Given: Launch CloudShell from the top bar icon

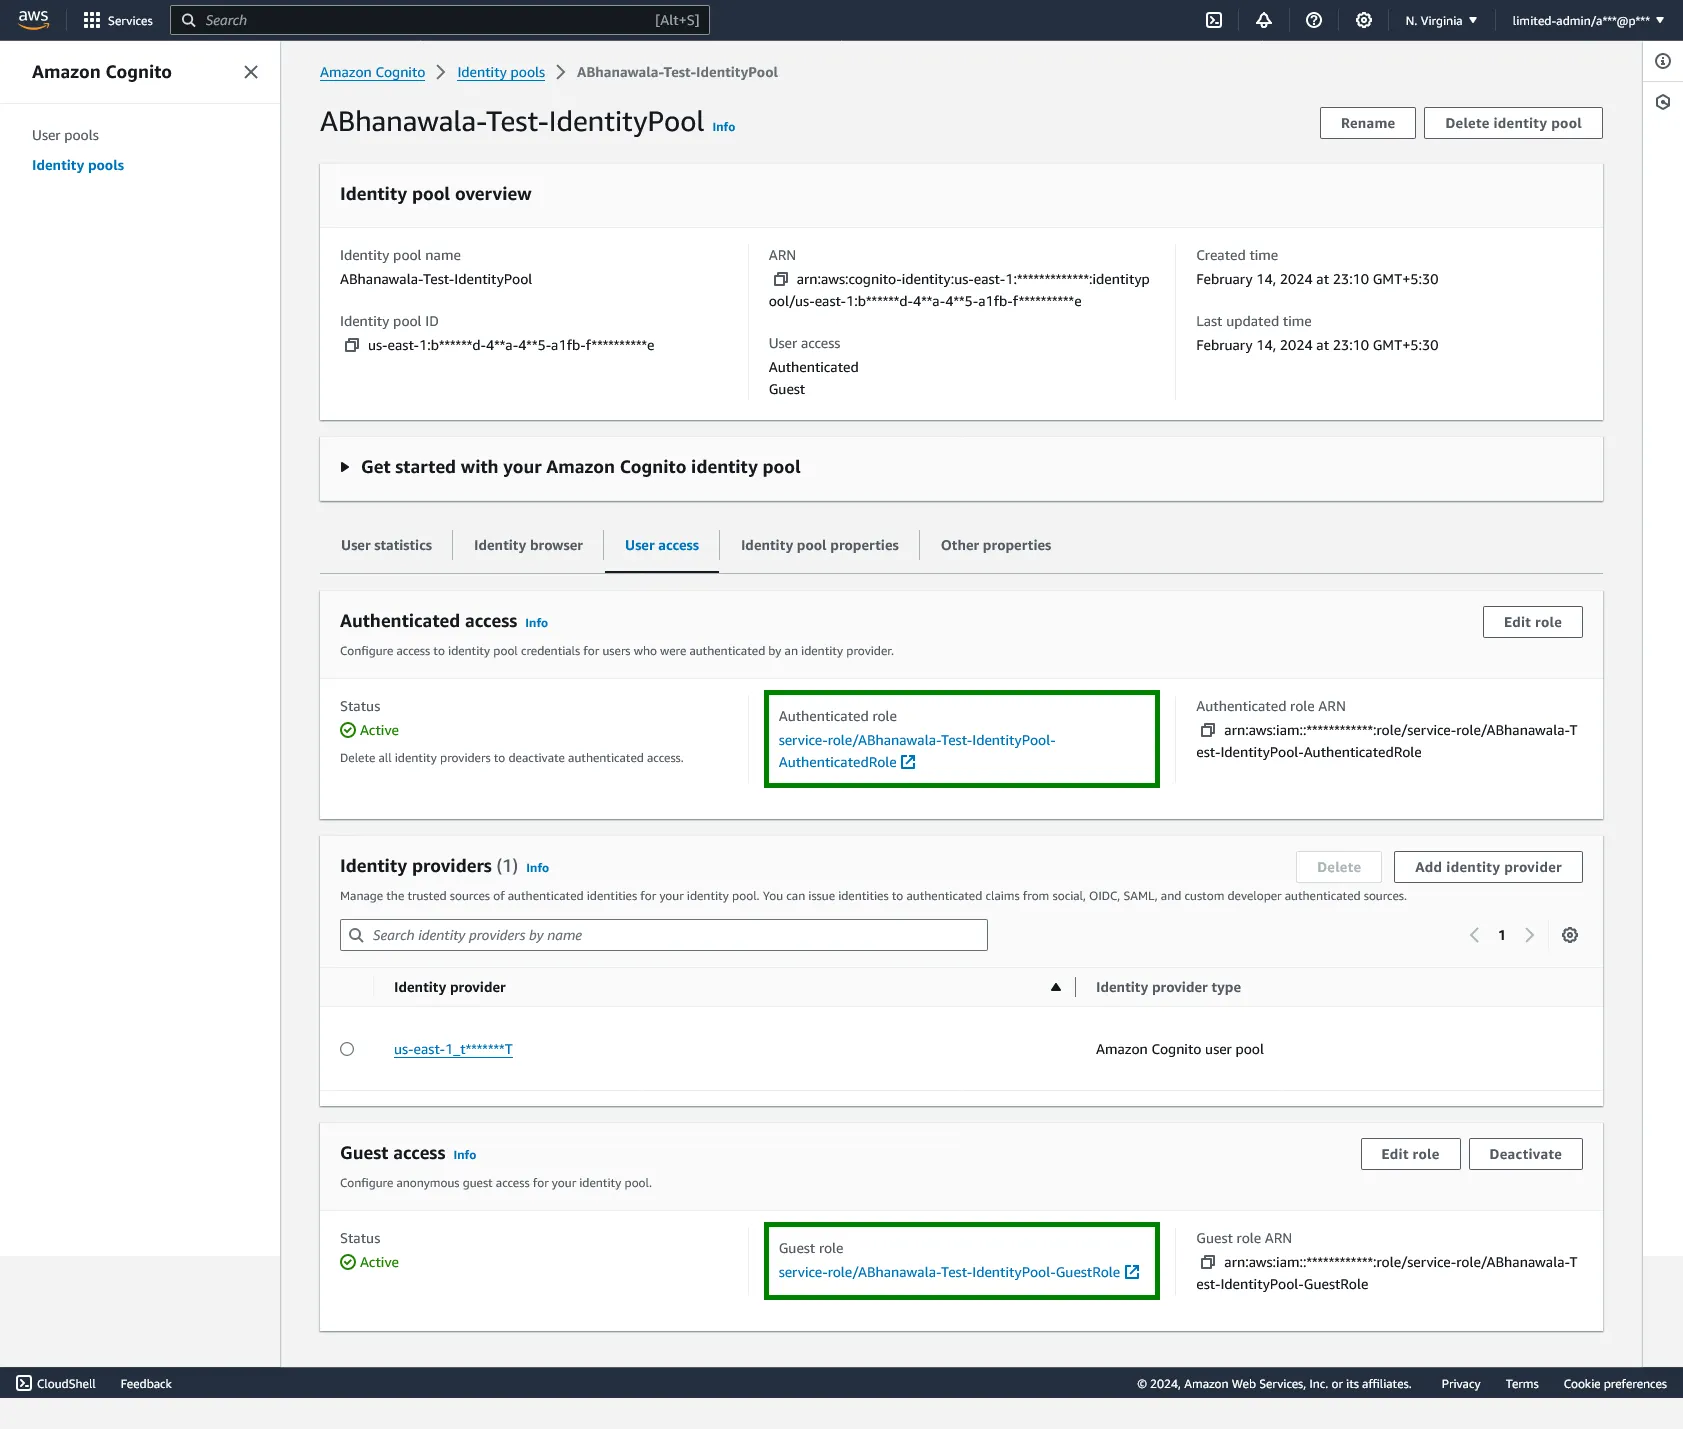Looking at the screenshot, I should point(1214,20).
